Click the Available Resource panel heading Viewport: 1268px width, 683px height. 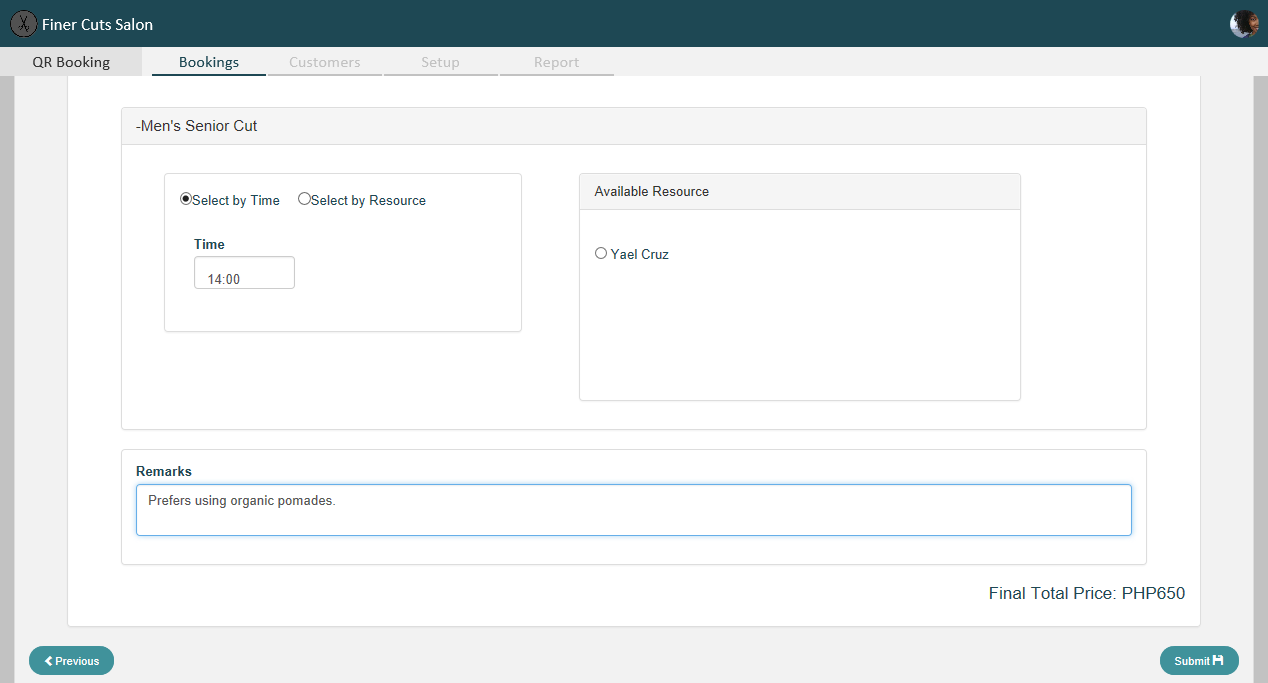800,192
